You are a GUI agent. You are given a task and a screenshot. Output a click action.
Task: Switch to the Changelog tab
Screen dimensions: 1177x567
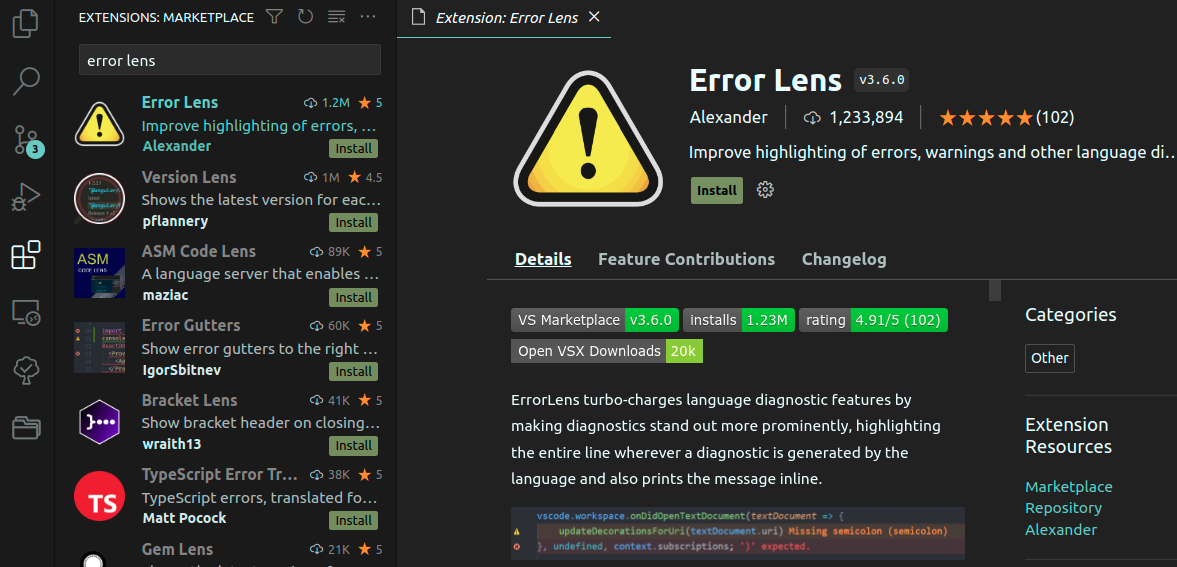tap(844, 259)
